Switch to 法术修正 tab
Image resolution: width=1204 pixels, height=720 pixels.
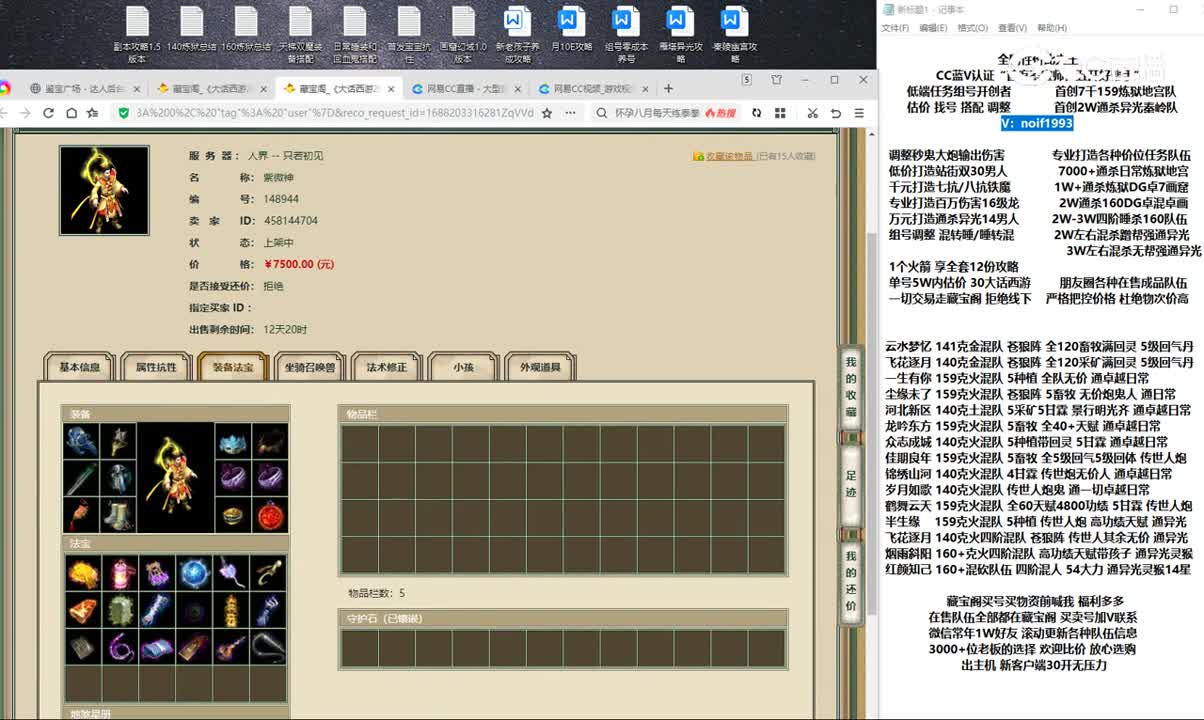click(x=386, y=367)
